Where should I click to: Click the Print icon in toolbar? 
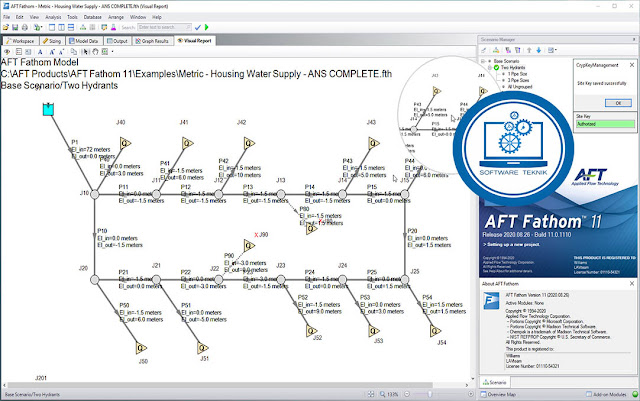24,27
